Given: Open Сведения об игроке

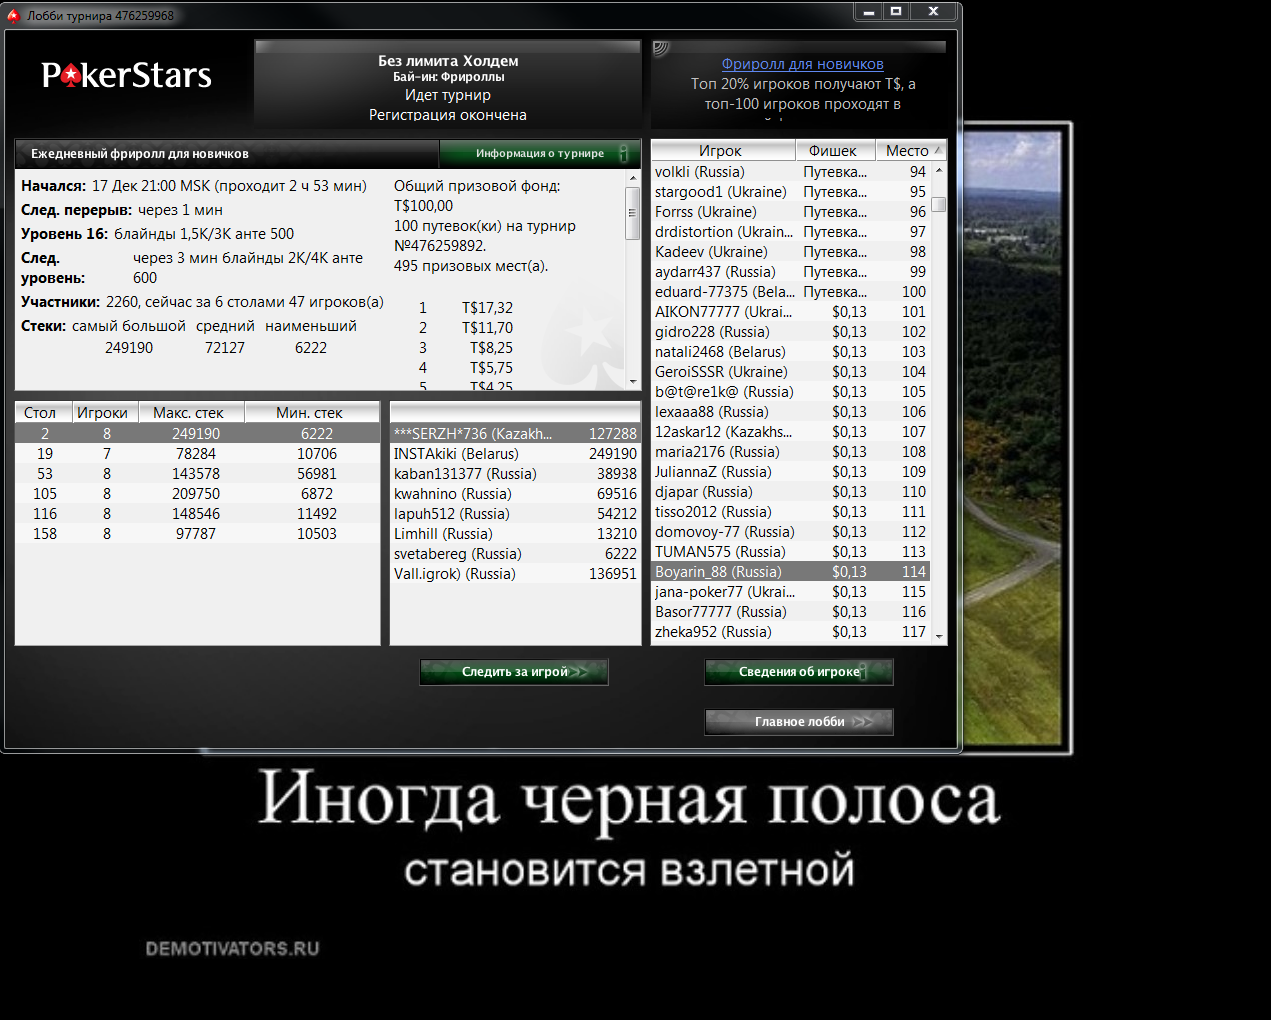Looking at the screenshot, I should 798,672.
